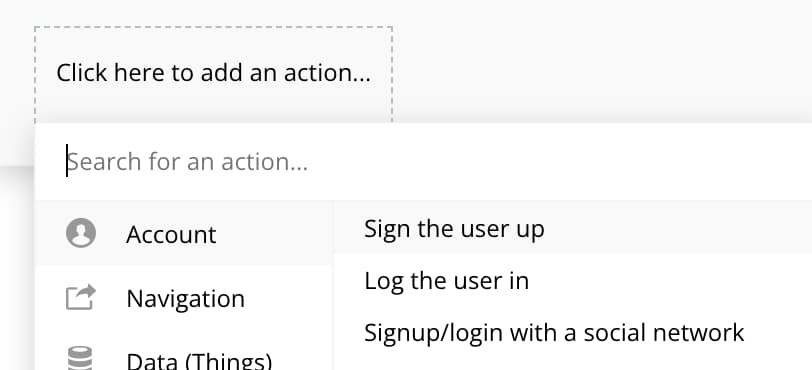The width and height of the screenshot is (812, 370).
Task: Click the Navigation share-arrow icon
Action: [81, 297]
